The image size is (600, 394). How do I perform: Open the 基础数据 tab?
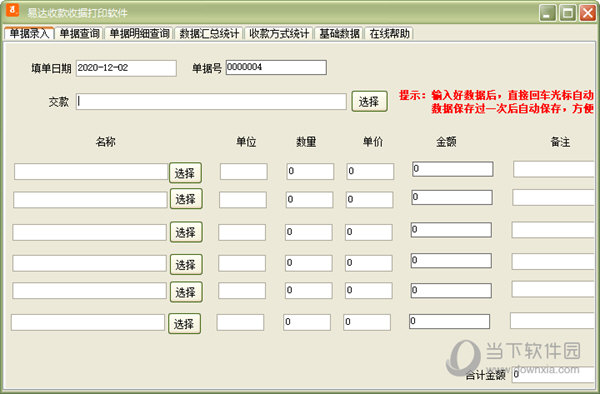pyautogui.click(x=339, y=33)
